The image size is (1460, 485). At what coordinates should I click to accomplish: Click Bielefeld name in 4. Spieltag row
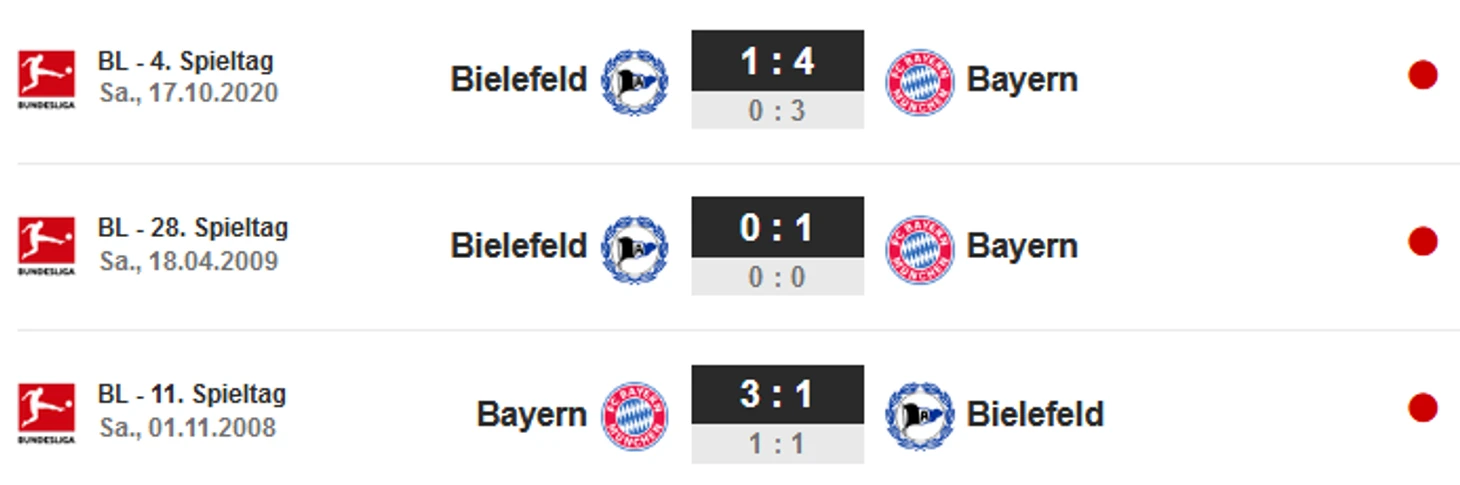click(x=518, y=80)
